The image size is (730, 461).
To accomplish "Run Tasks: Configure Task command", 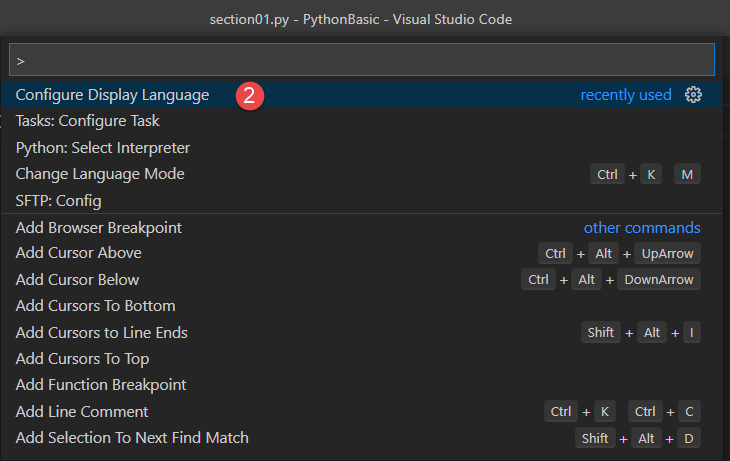I will click(x=88, y=121).
